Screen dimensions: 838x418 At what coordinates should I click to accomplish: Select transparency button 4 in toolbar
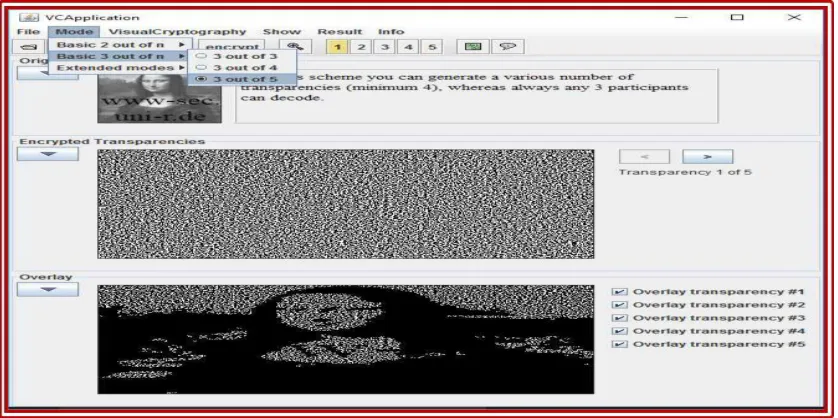pos(408,47)
